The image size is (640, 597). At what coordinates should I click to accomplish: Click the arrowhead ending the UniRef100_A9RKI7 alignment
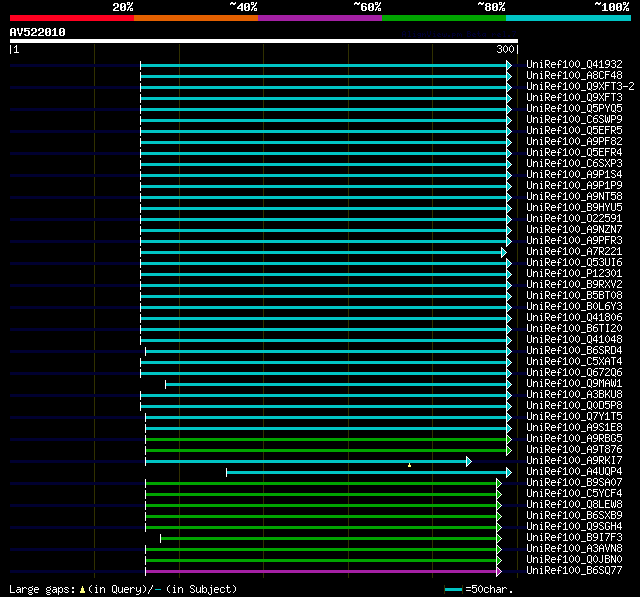coord(469,462)
